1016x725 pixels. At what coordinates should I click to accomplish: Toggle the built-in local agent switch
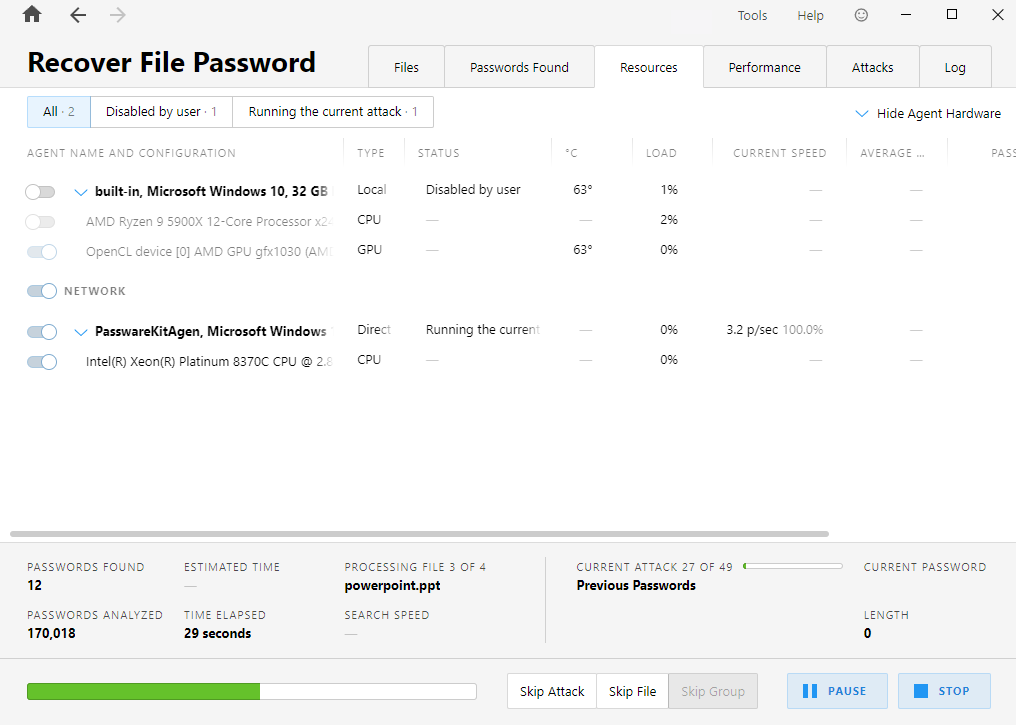click(x=41, y=192)
